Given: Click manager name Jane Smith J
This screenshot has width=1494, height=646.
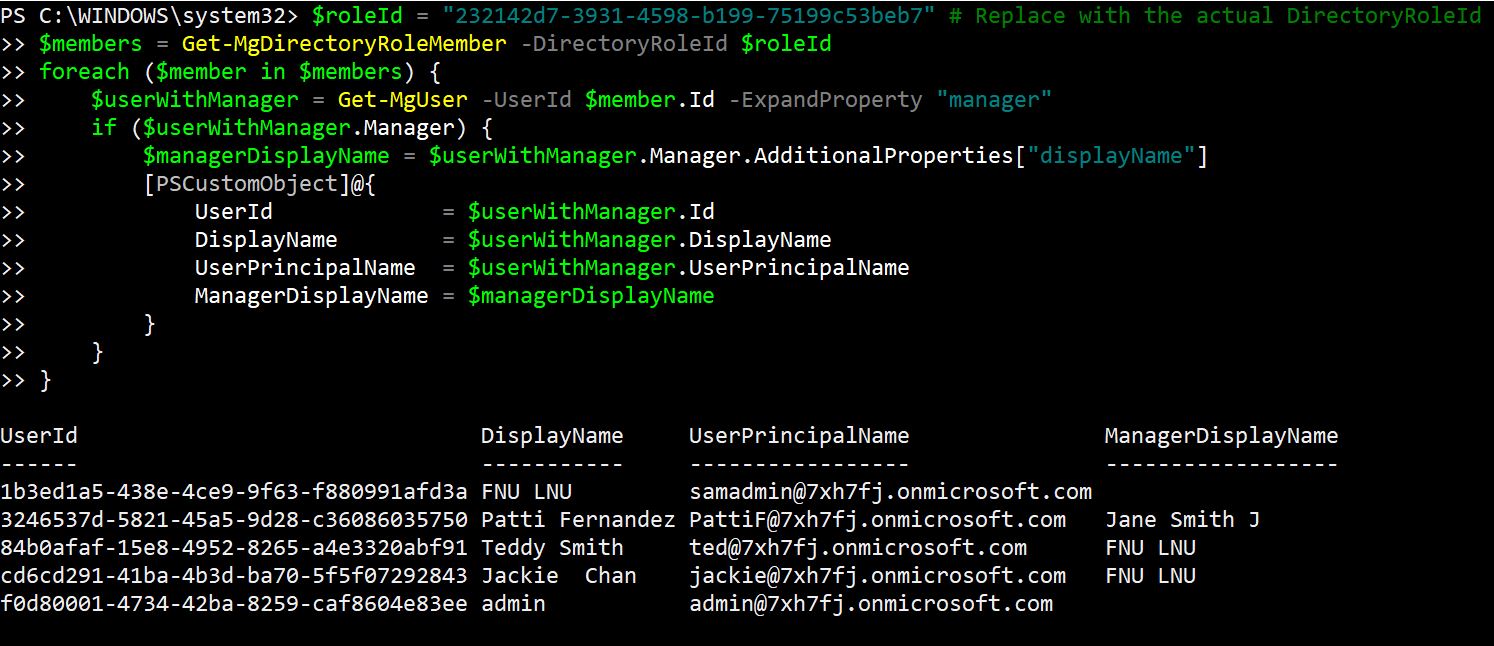Looking at the screenshot, I should (1182, 520).
